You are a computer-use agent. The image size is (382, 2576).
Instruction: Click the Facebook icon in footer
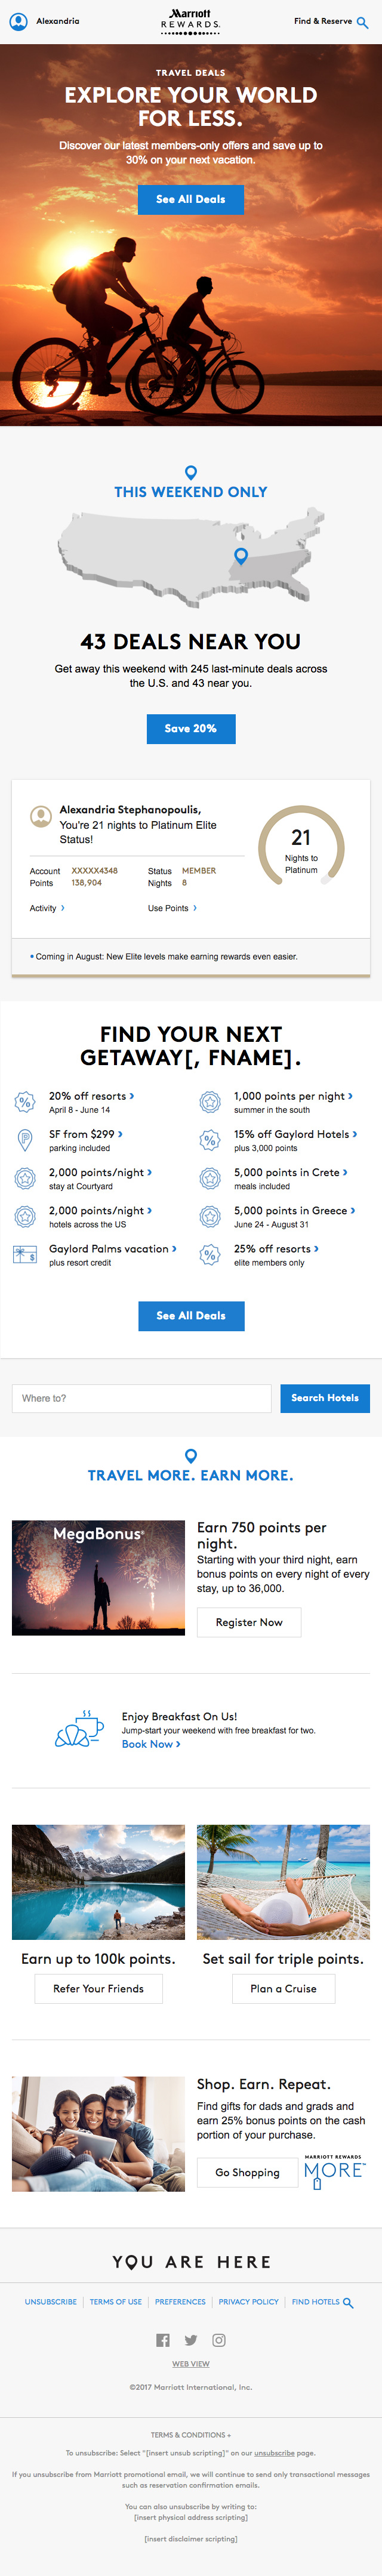pos(163,2339)
